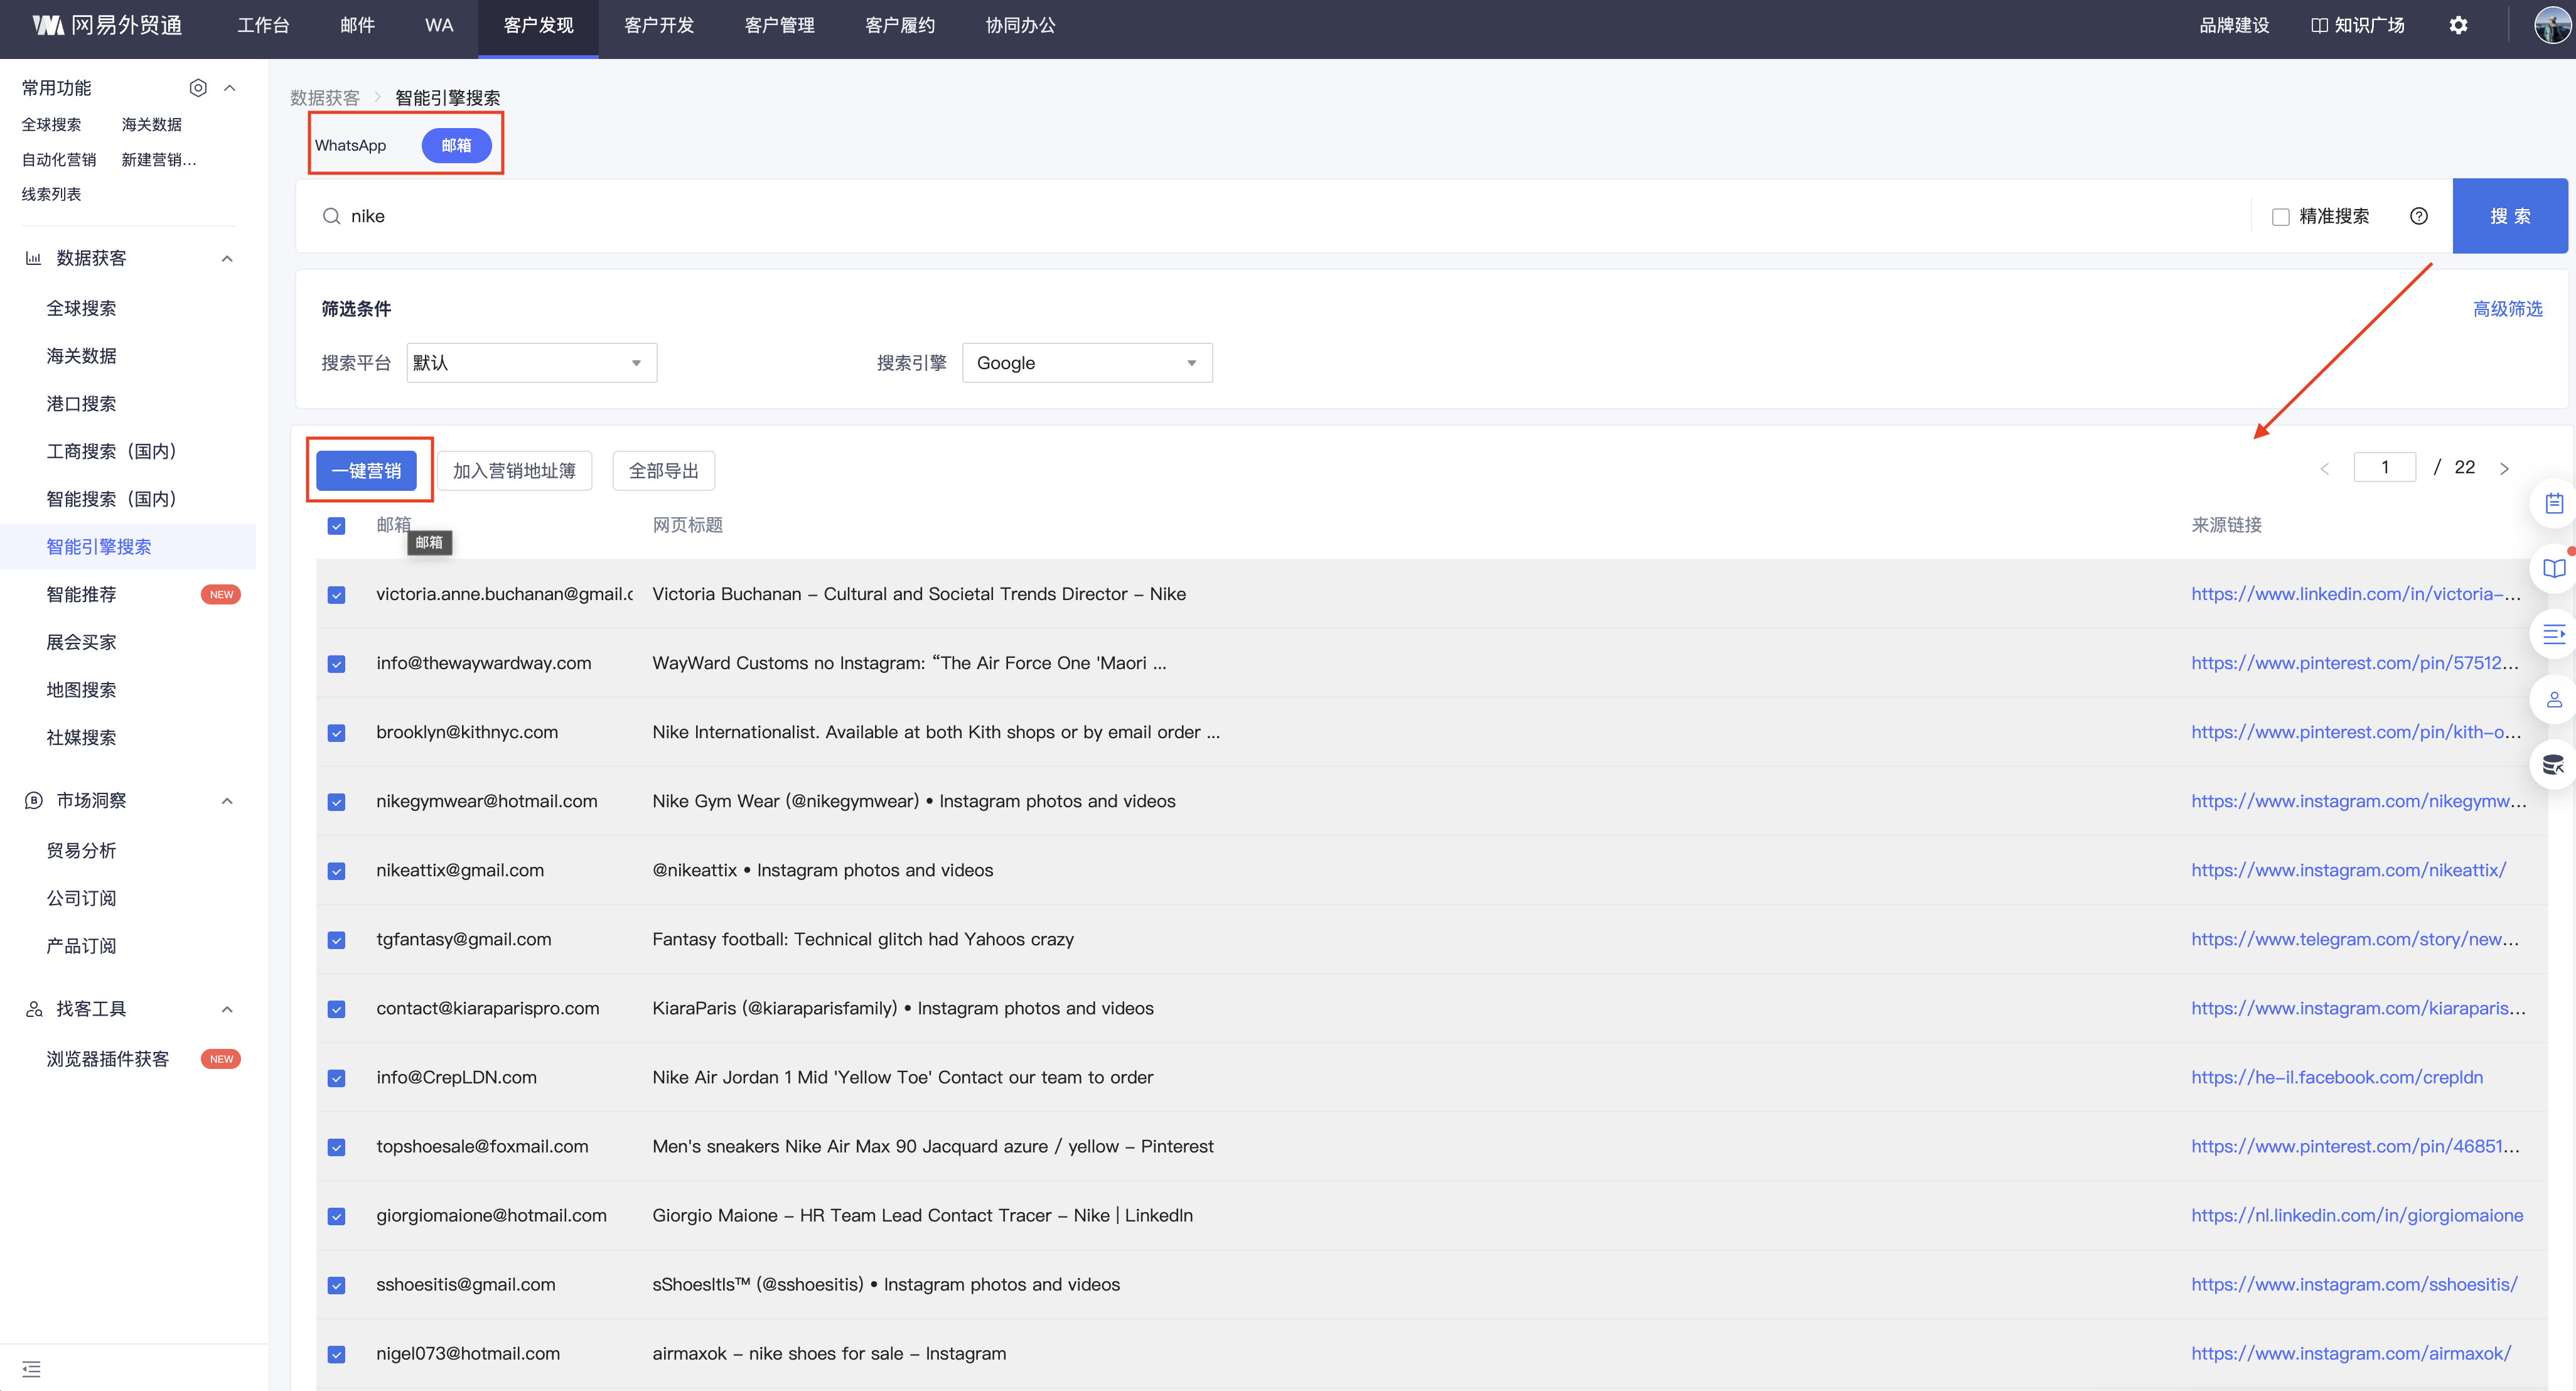Click the help question mark beside 精准搜索
The height and width of the screenshot is (1391, 2576).
coord(2418,216)
